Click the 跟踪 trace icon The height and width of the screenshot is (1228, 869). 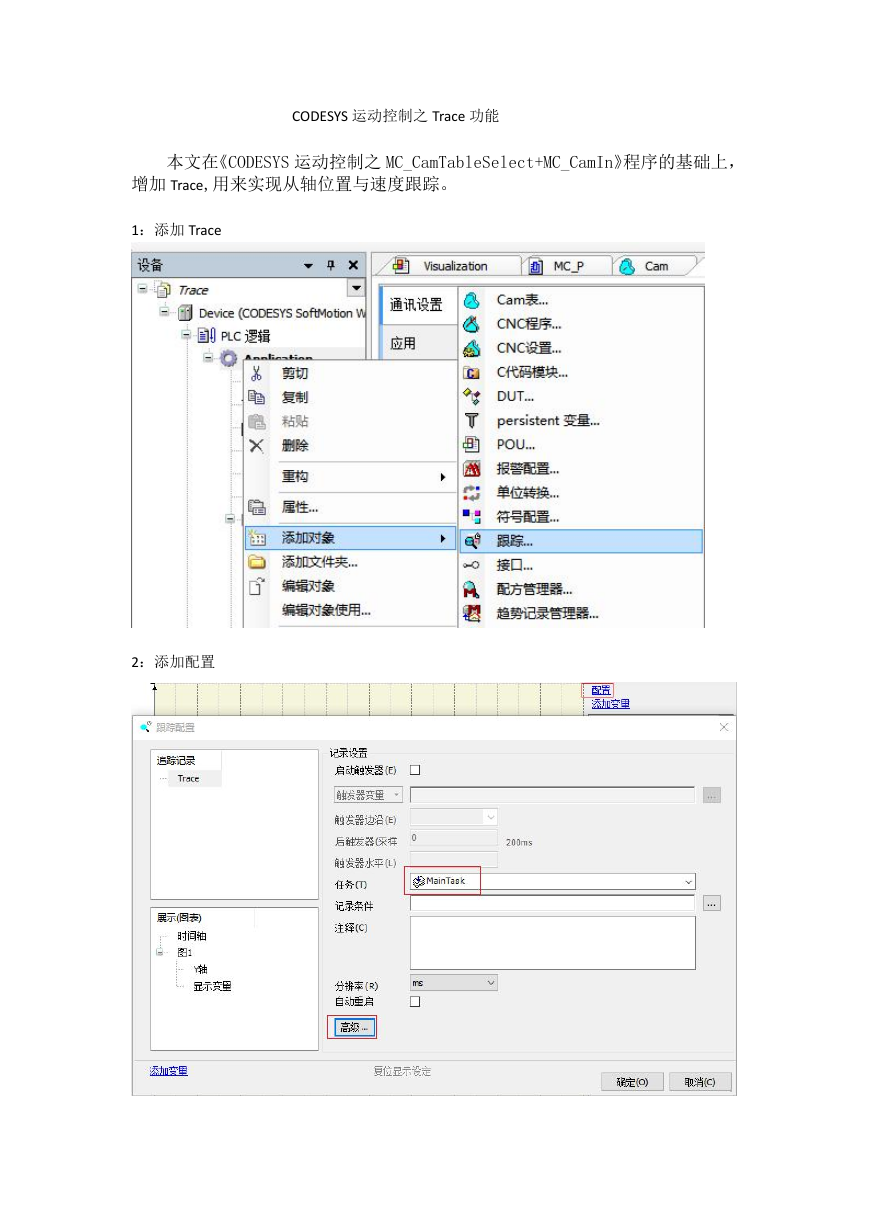point(473,541)
